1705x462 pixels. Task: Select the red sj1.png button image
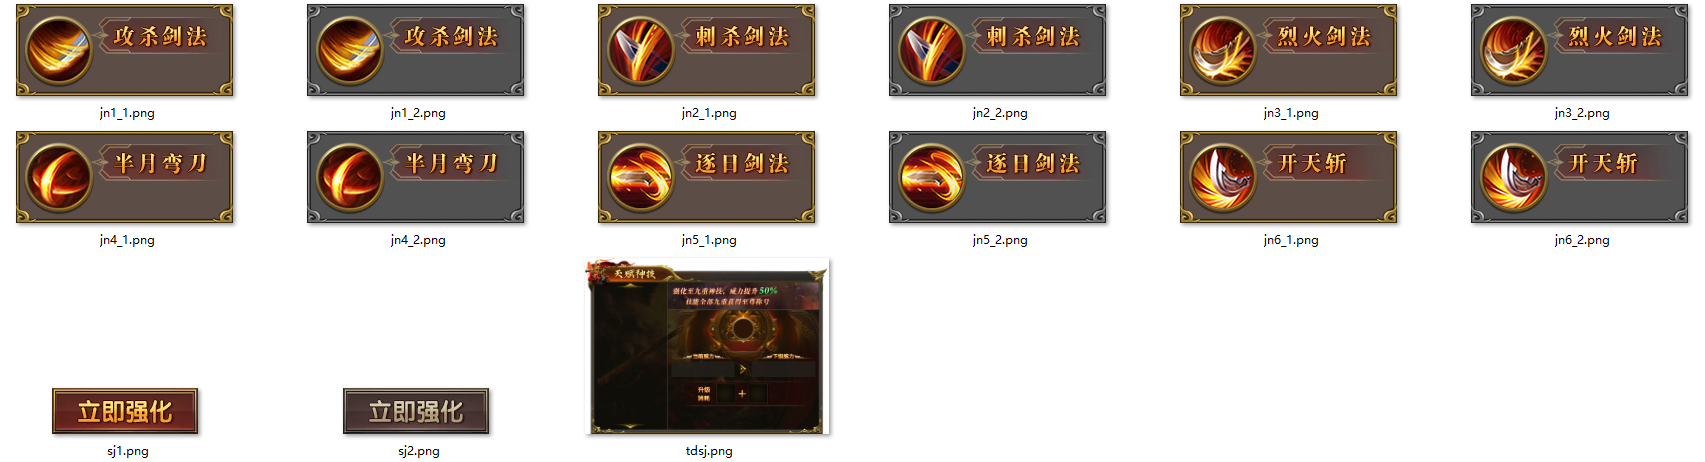125,411
